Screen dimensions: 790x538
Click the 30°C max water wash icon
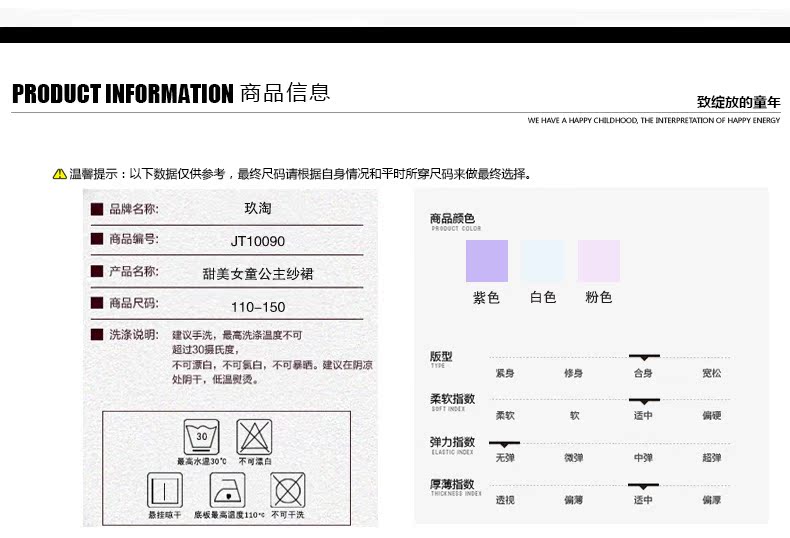(202, 437)
